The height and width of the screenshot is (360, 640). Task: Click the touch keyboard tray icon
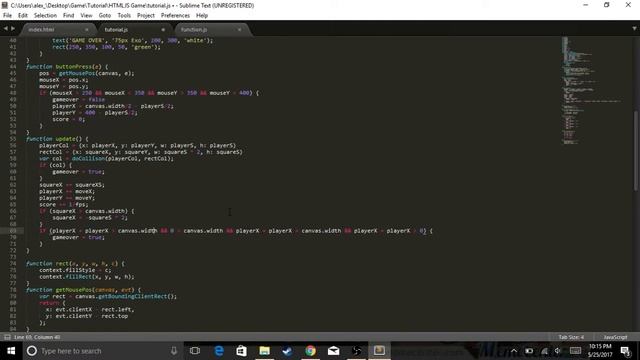(x=576, y=351)
